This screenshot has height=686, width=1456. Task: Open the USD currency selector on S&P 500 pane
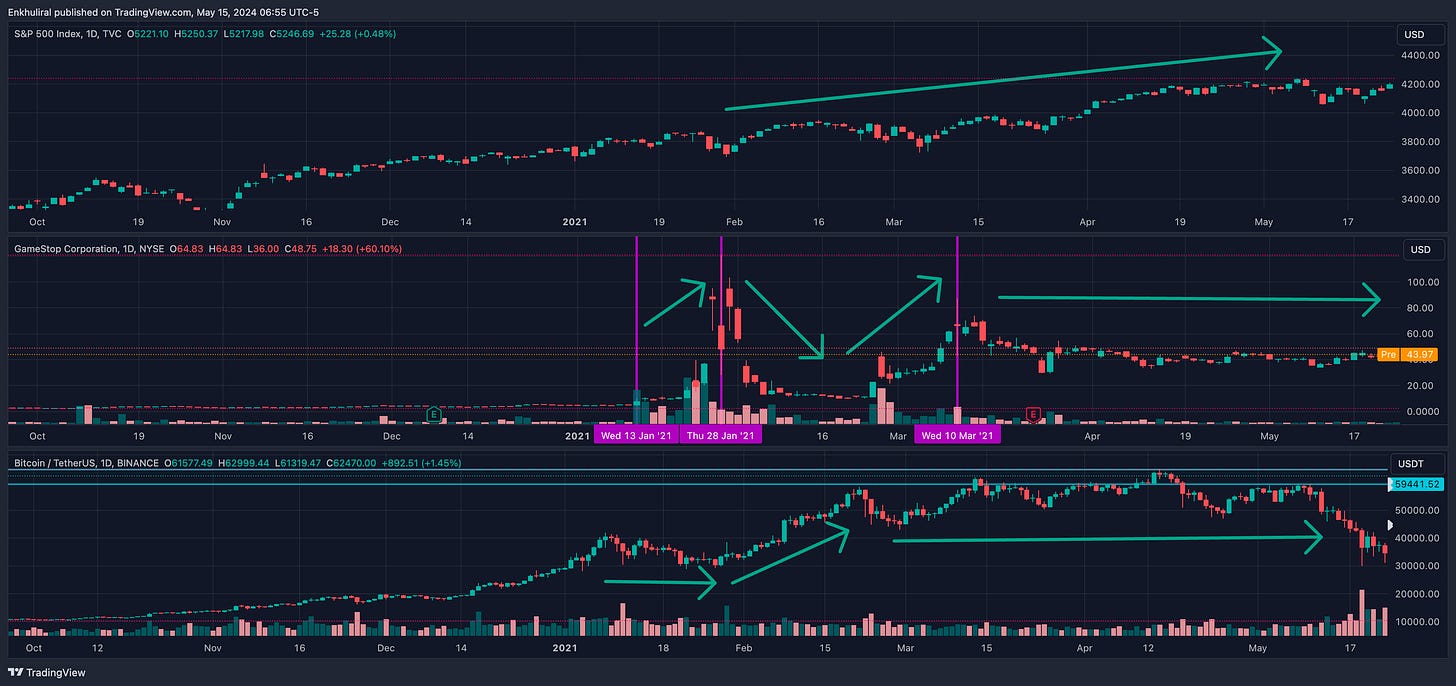coord(1421,36)
